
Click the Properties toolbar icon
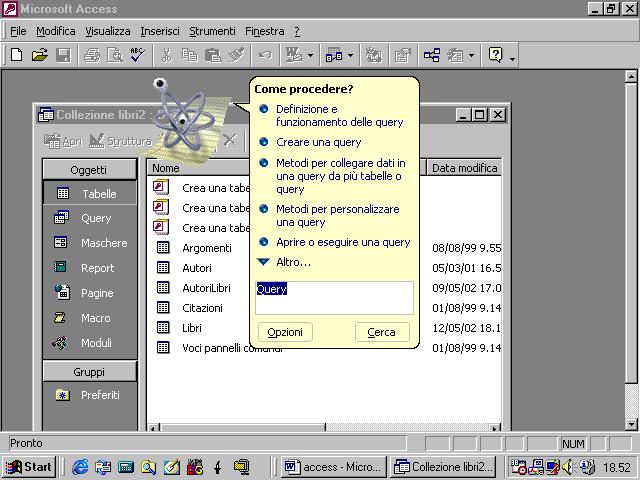(402, 55)
